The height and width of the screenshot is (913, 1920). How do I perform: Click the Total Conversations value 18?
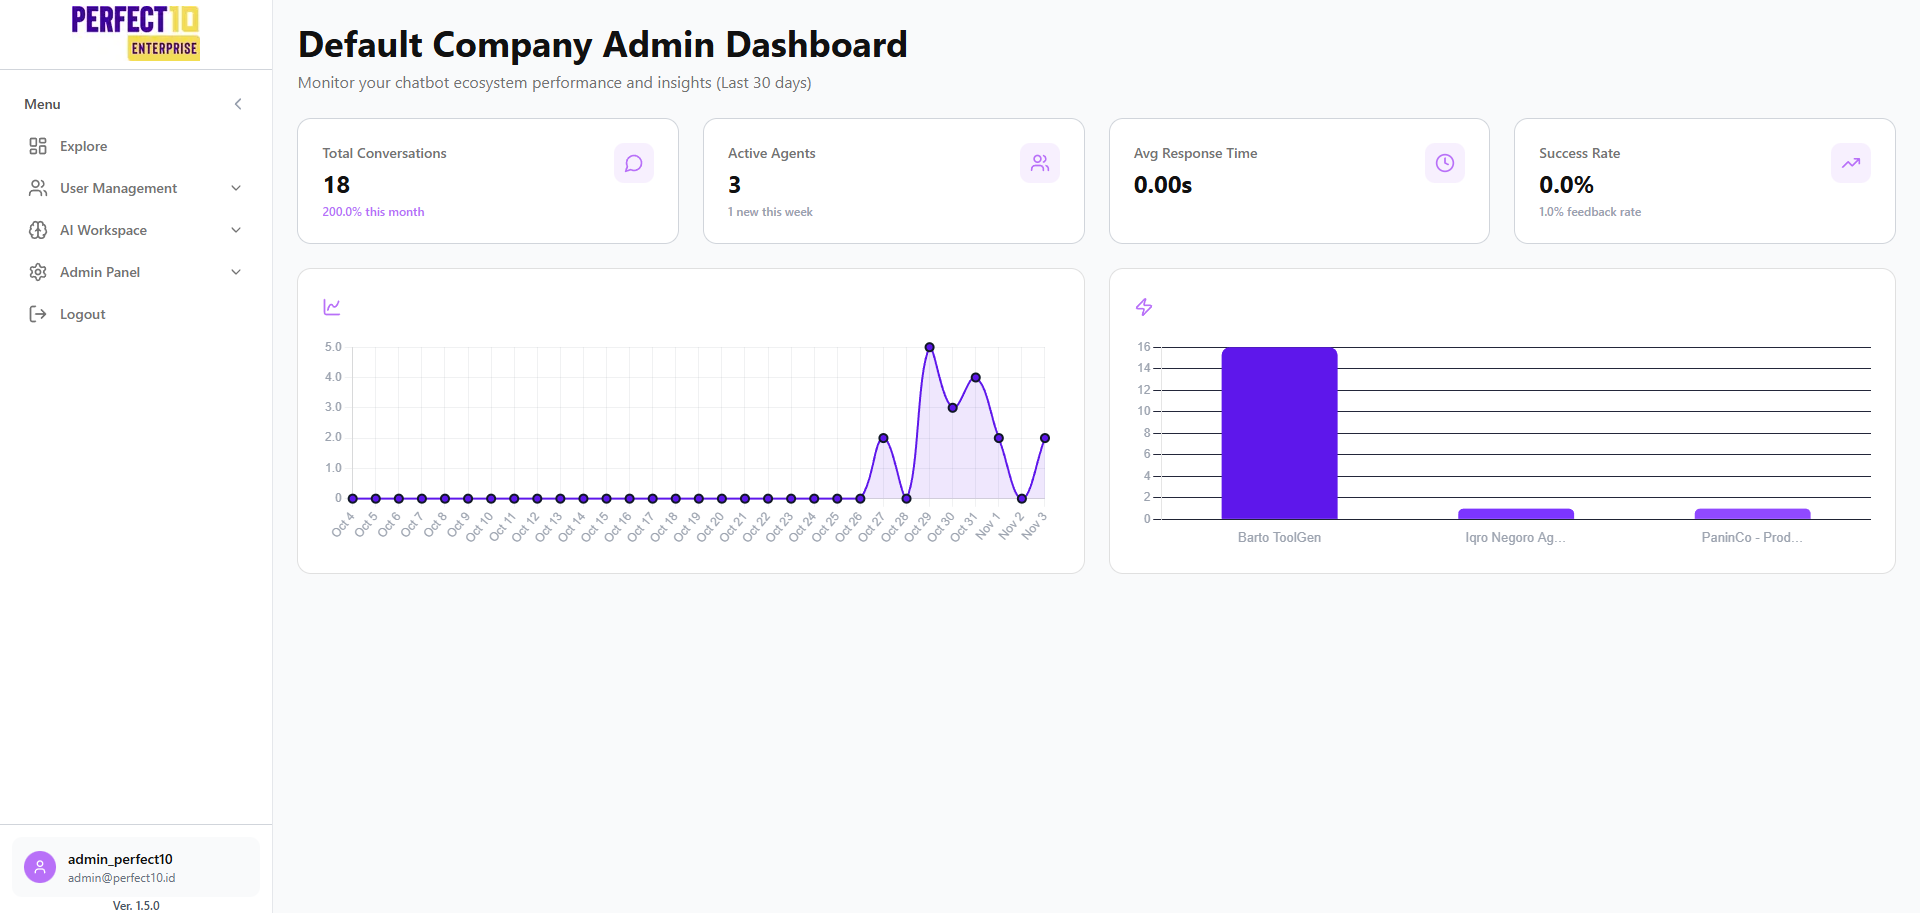click(x=336, y=185)
